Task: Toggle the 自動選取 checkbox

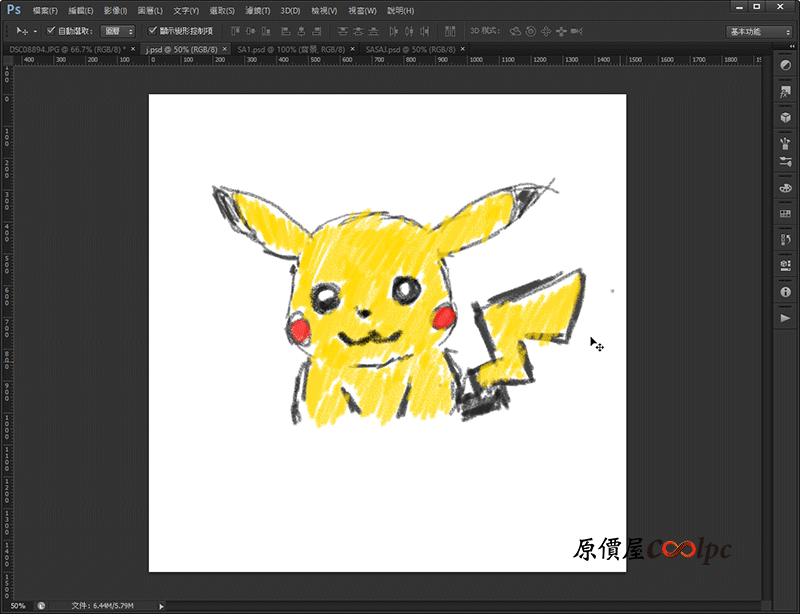Action: (x=51, y=31)
